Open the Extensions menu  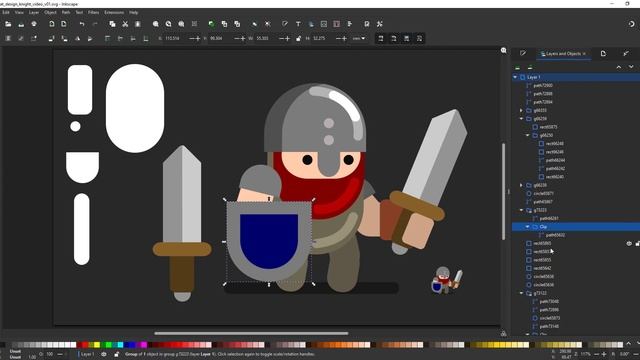click(x=114, y=13)
